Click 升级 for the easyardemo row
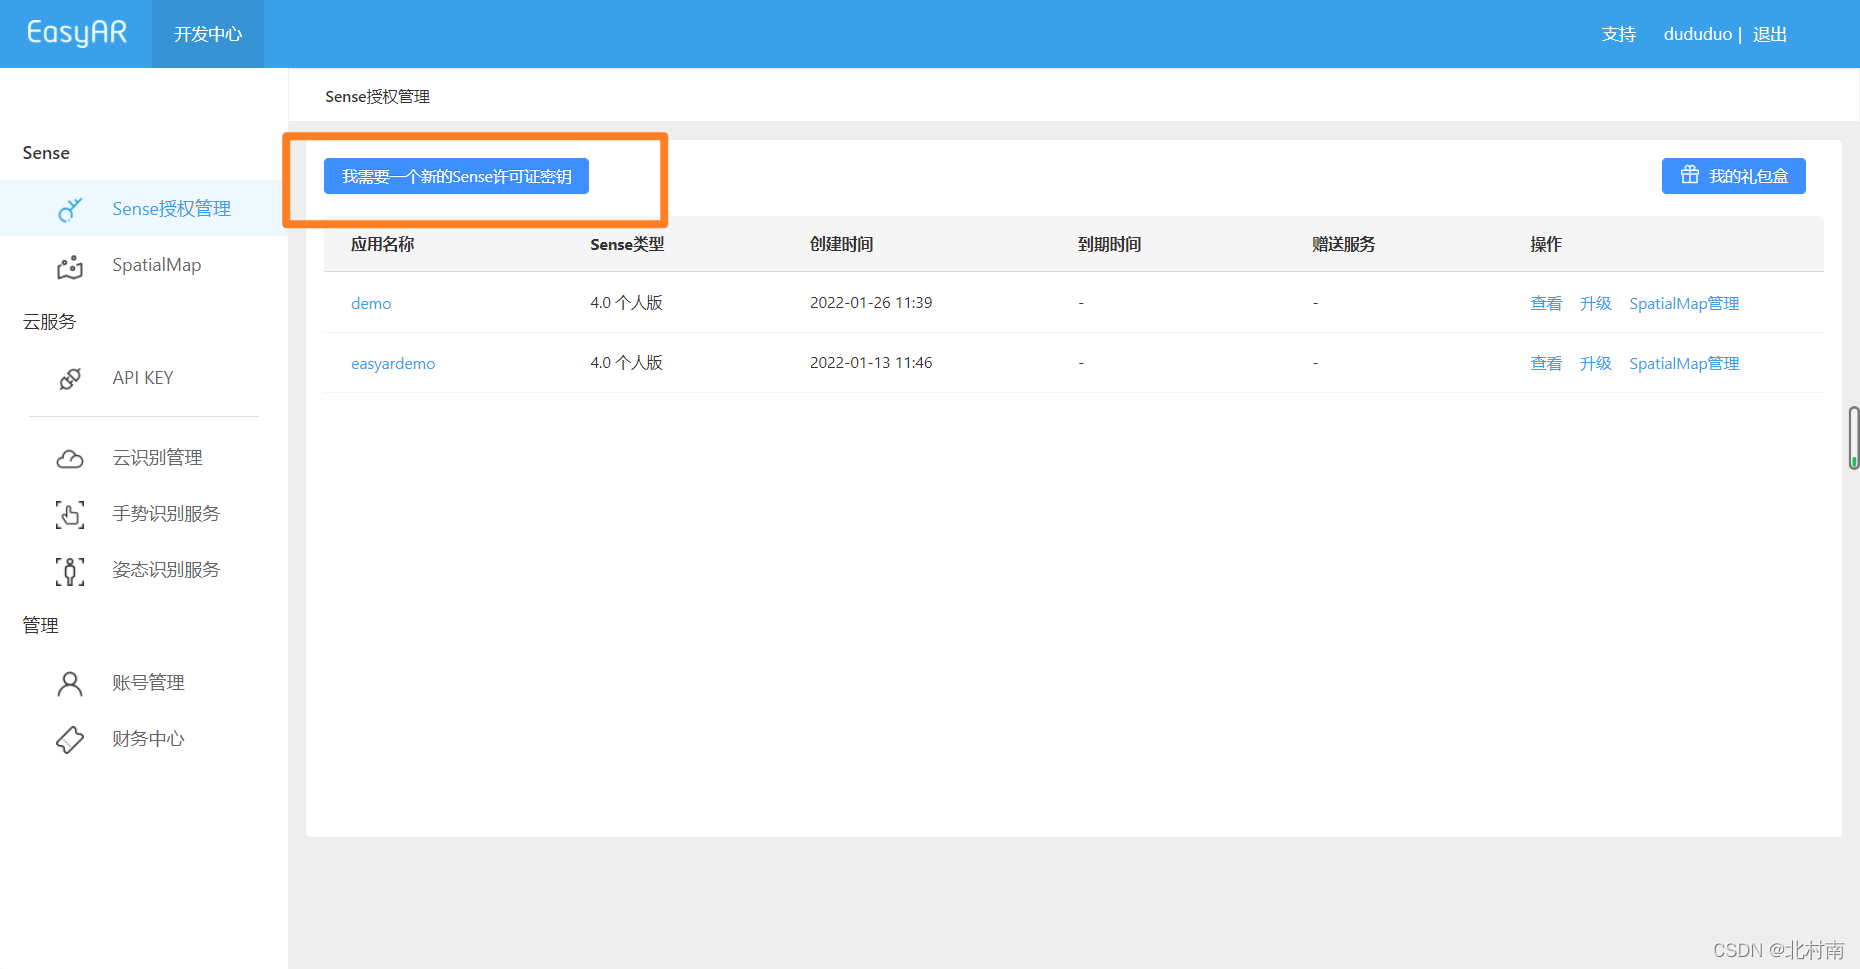Screen dimensions: 1860x969 point(1596,363)
